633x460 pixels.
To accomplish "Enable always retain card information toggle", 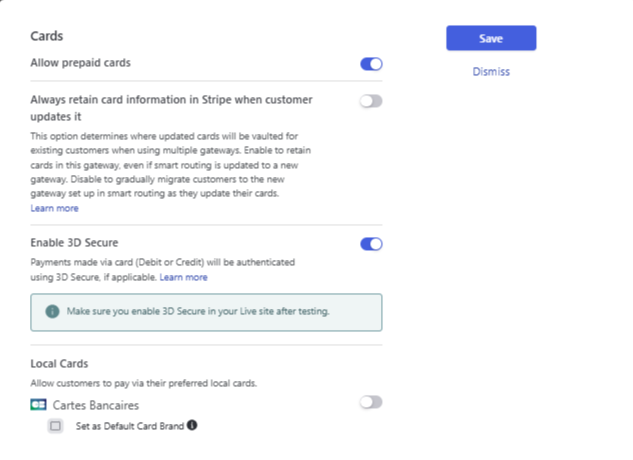I will pos(371,101).
